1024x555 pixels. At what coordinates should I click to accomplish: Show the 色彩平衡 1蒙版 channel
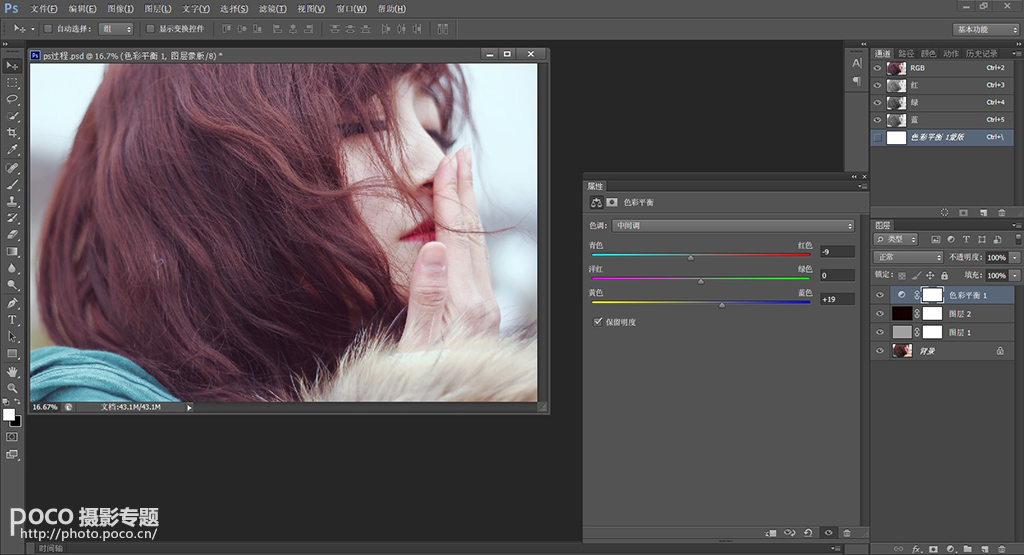click(x=878, y=137)
